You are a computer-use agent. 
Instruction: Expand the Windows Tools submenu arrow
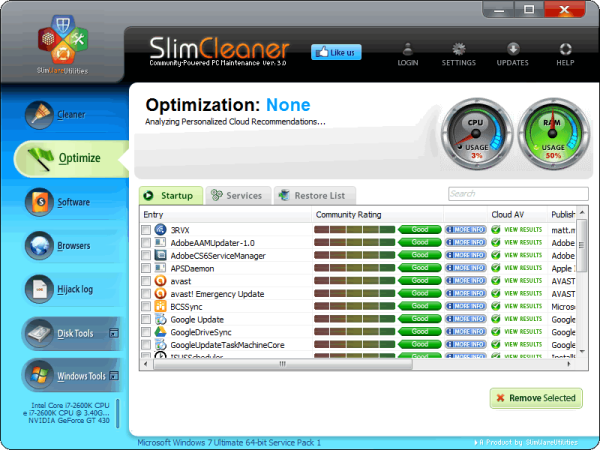point(114,376)
